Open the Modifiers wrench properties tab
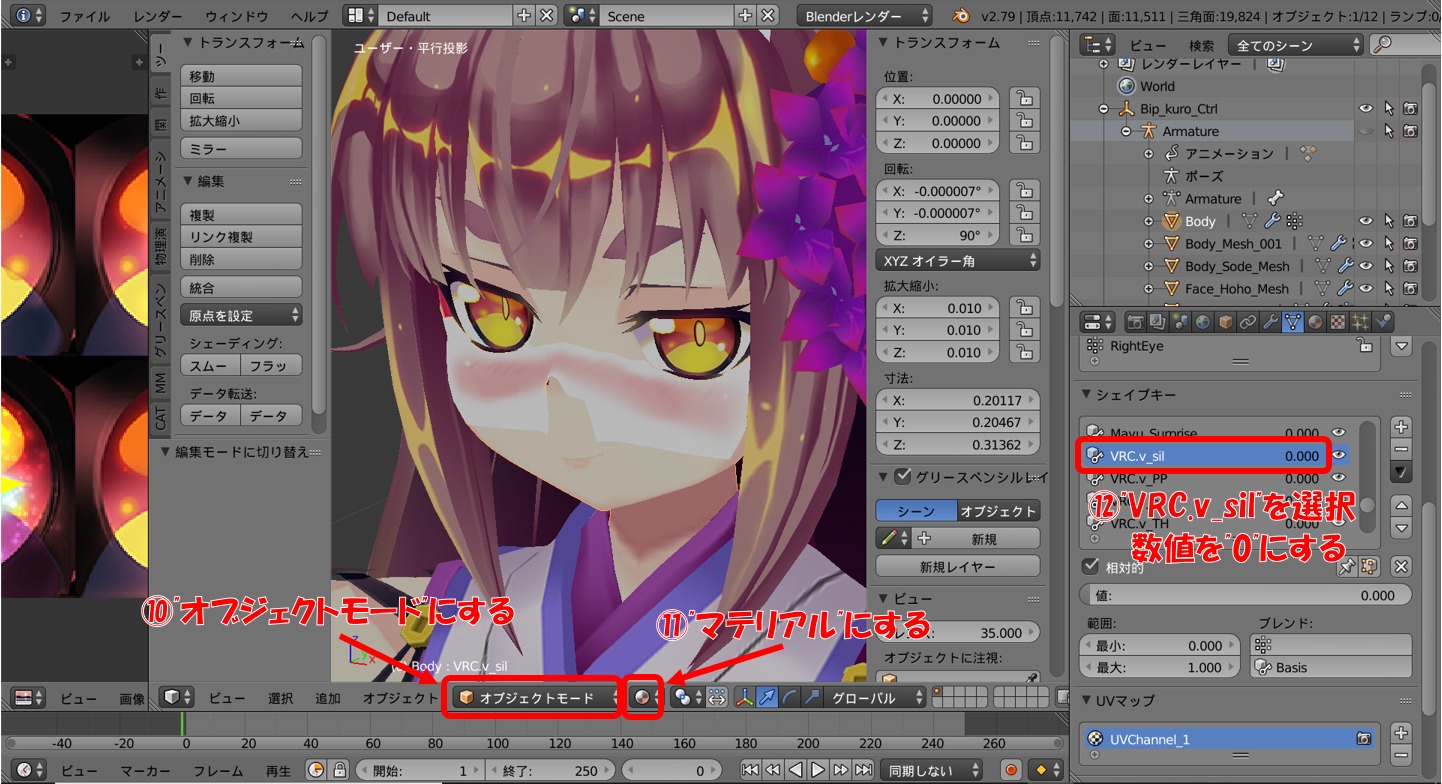The image size is (1442, 784). pos(1270,322)
